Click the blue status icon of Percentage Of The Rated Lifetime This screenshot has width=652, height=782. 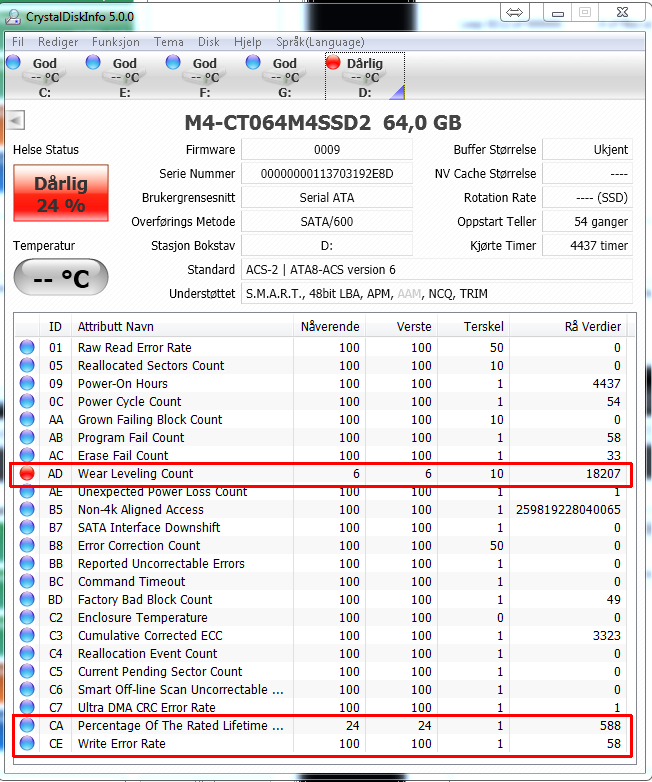(x=27, y=725)
